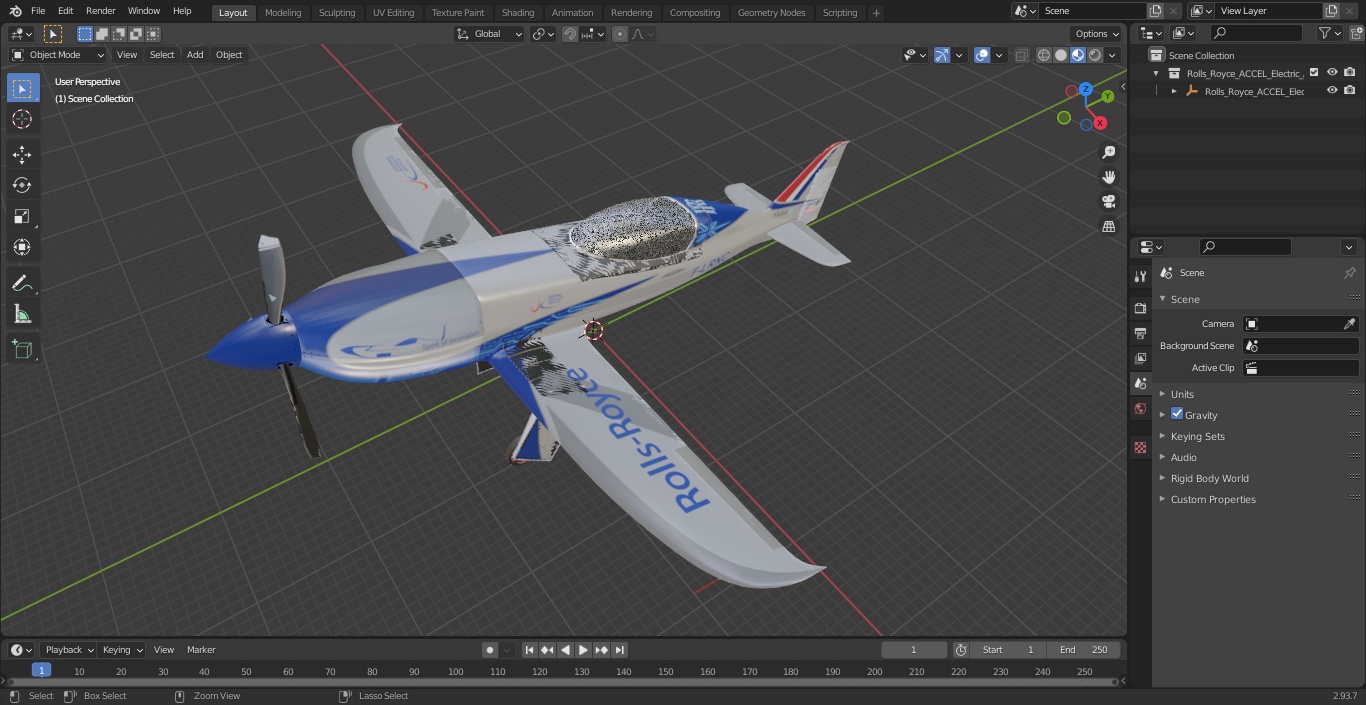
Task: Click the viewport zoom magnifier icon
Action: point(1108,152)
